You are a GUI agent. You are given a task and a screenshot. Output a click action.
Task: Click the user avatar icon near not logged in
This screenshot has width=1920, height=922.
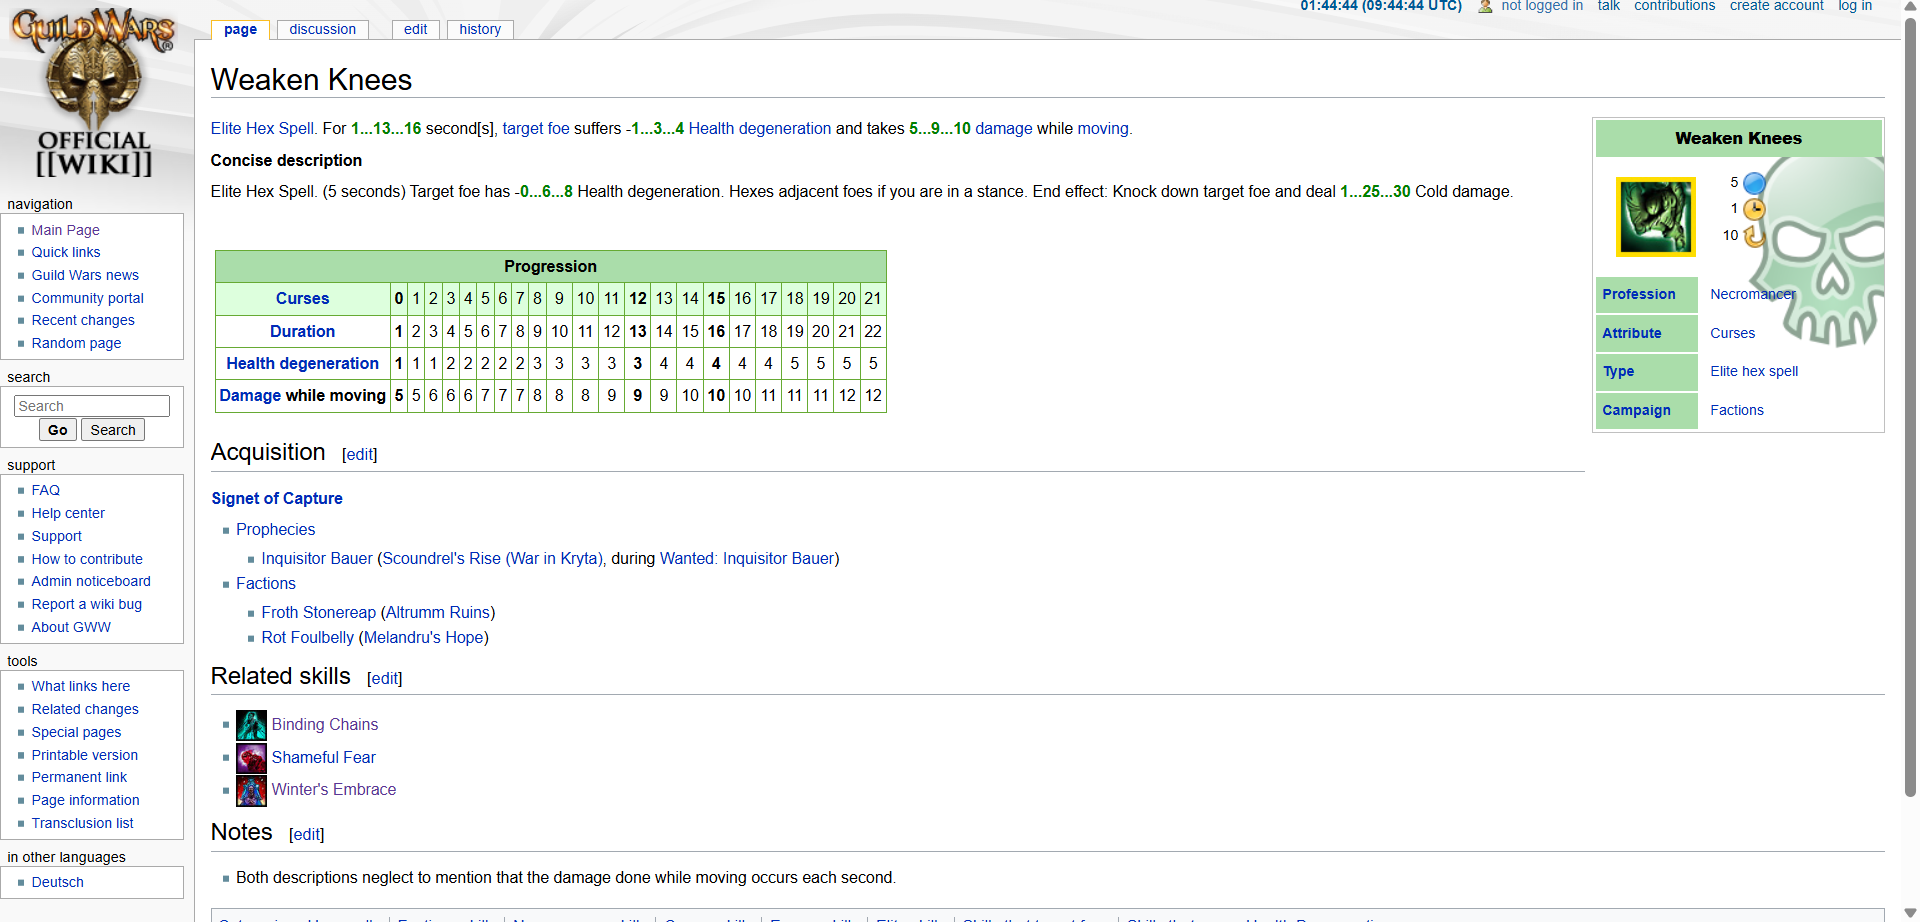point(1485,6)
